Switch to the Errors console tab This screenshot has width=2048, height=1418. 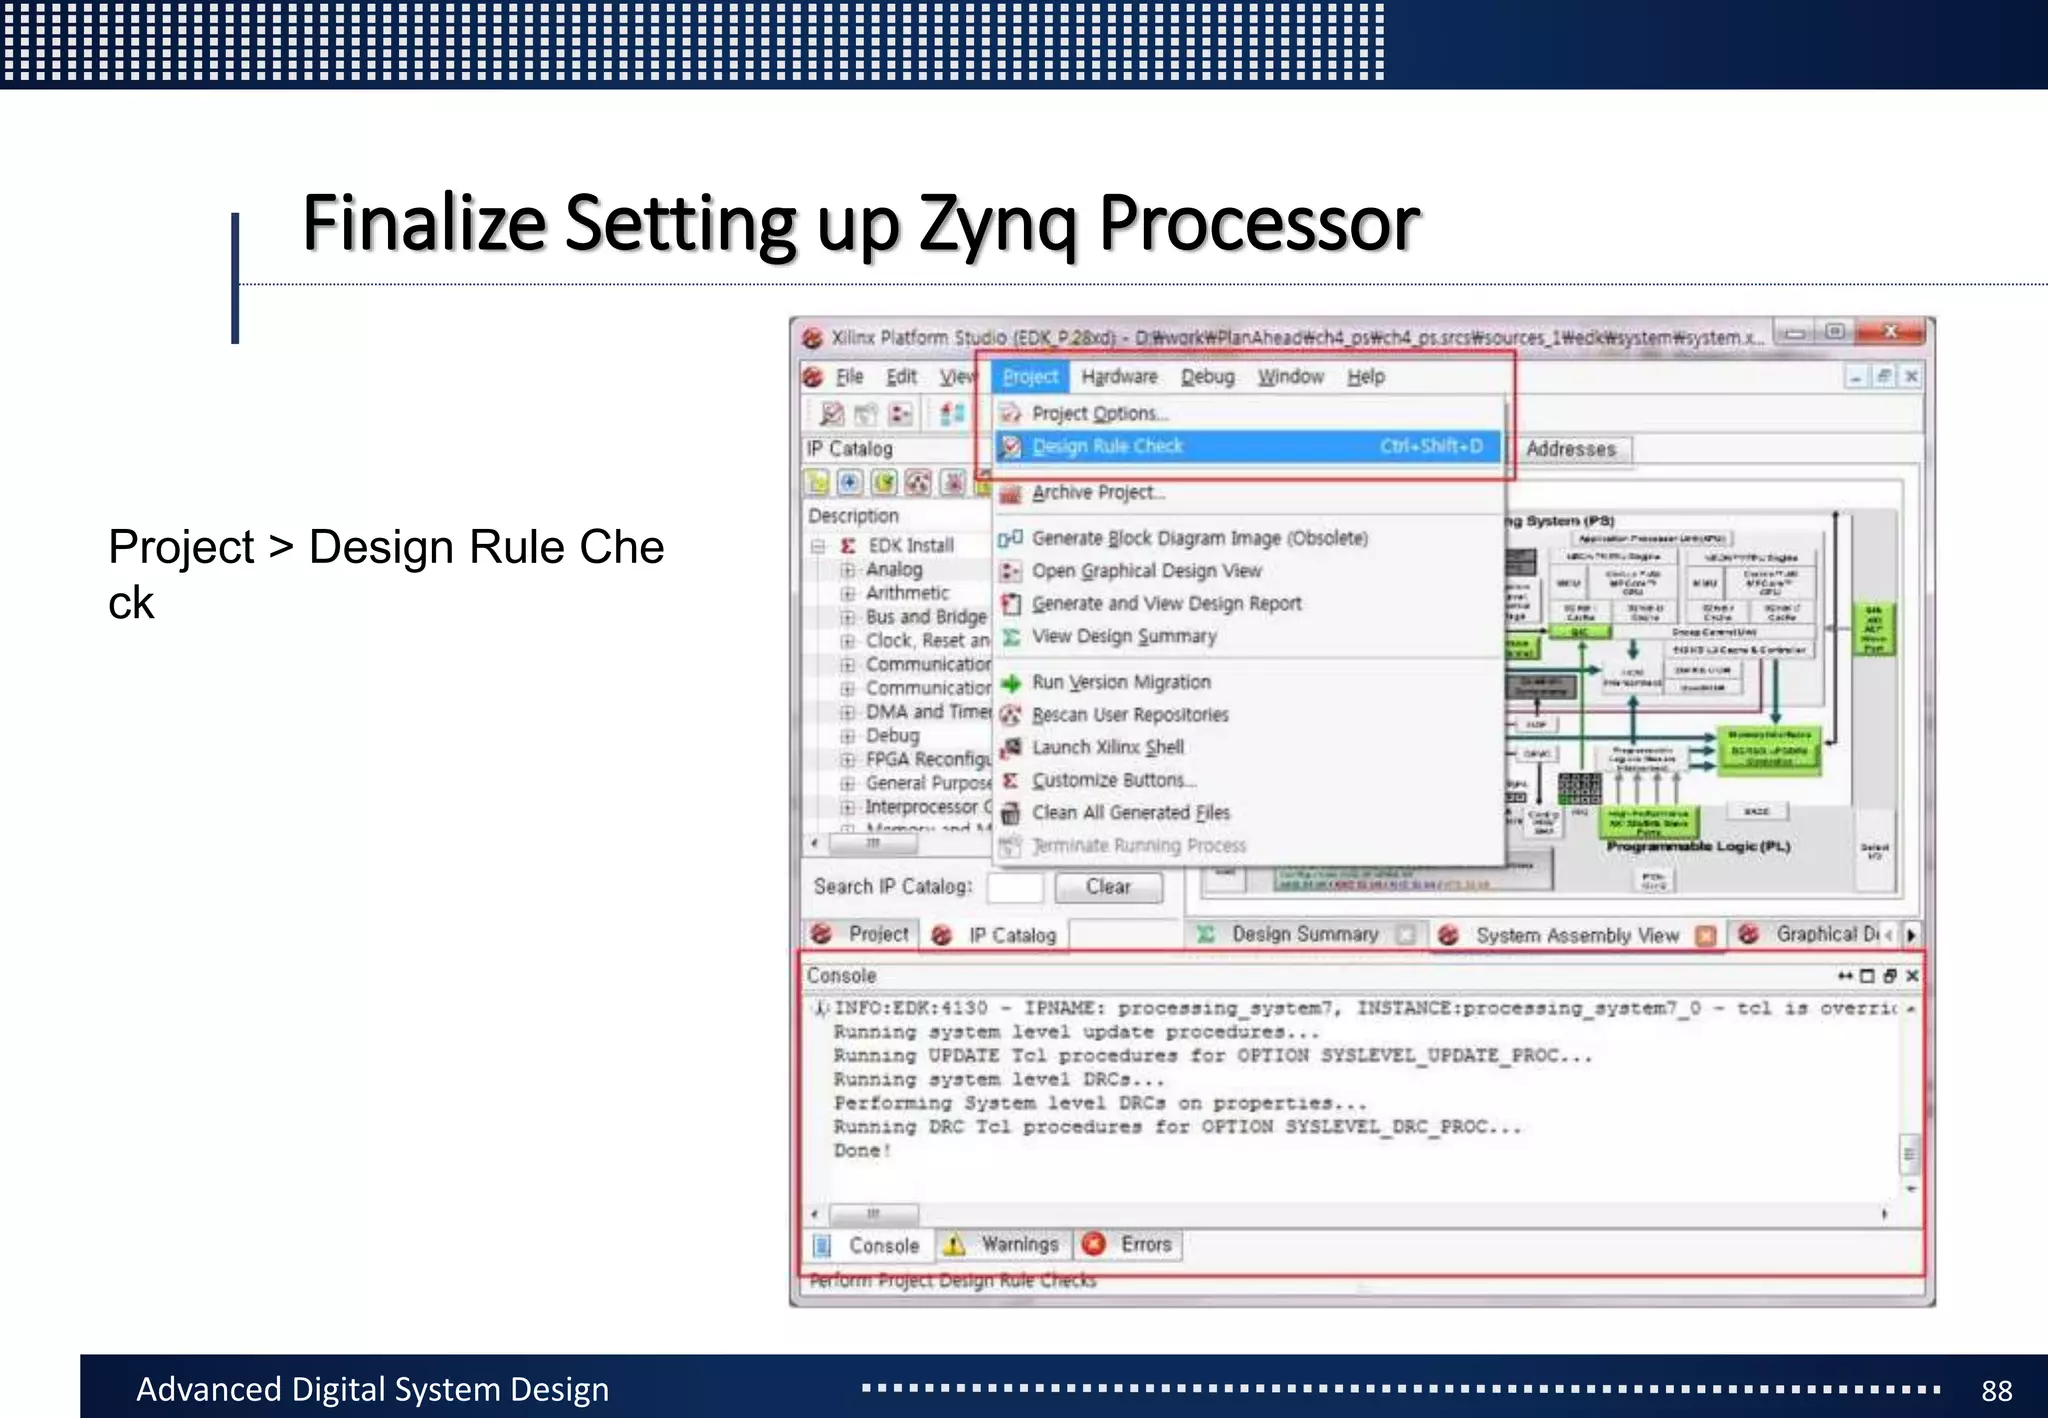[x=1129, y=1245]
